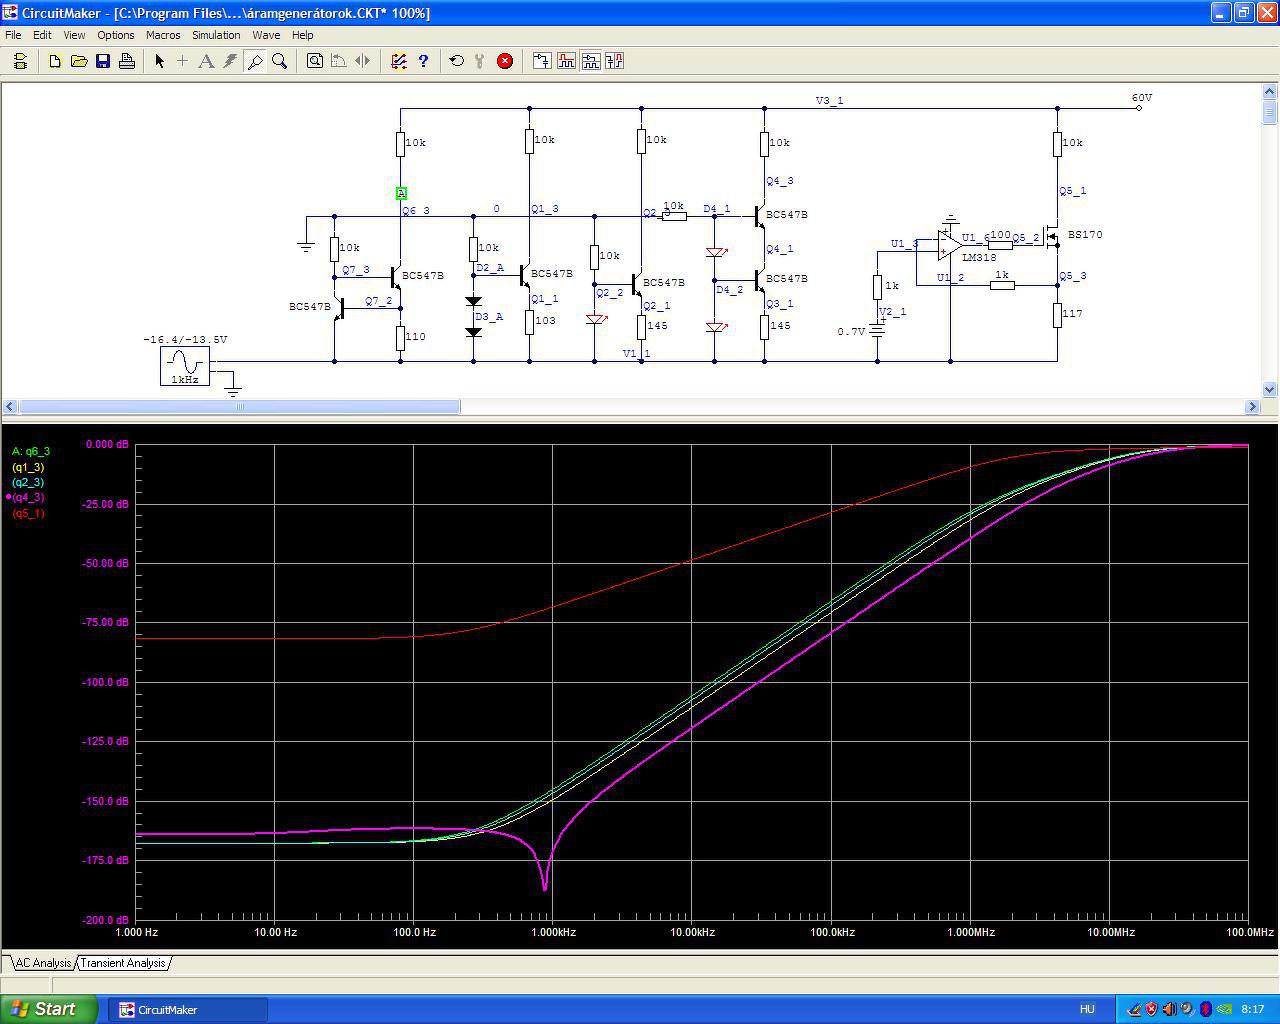Click the second of the four window-layout icons
1280x1024 pixels.
coord(566,61)
